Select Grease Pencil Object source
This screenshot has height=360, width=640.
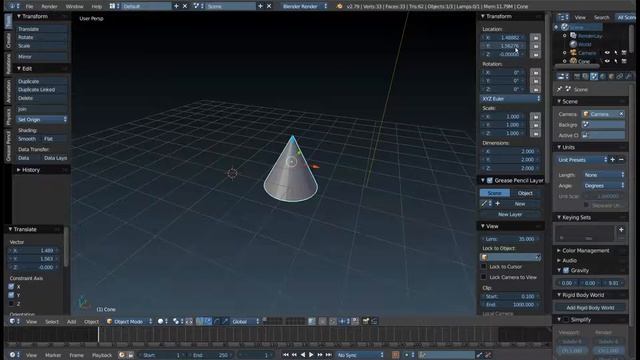click(525, 193)
